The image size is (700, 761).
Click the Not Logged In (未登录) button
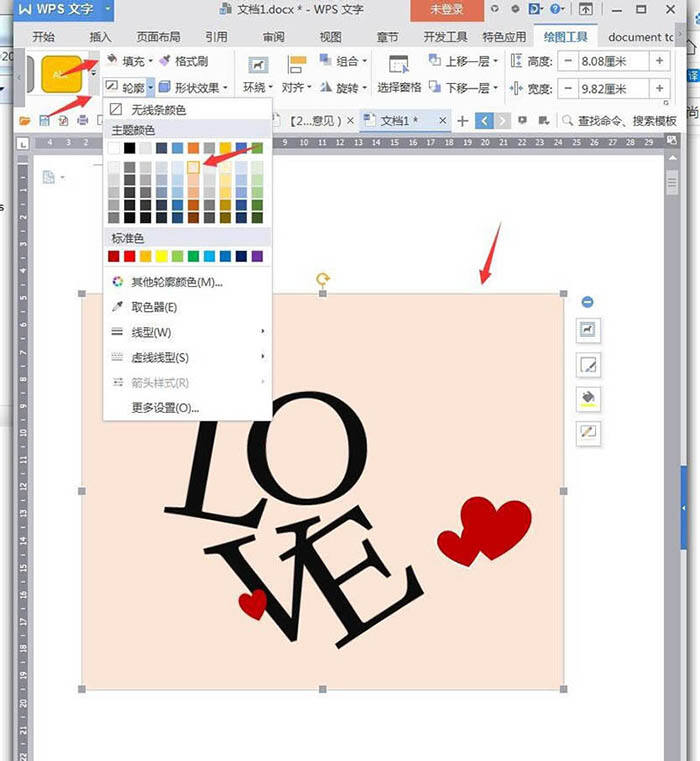[x=446, y=9]
